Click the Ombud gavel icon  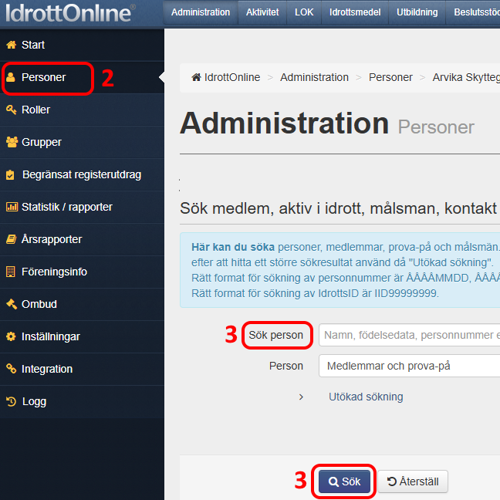(11, 304)
